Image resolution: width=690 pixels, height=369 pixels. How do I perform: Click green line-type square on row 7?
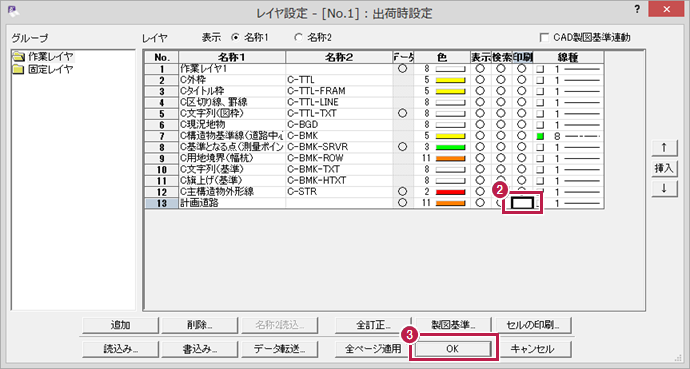click(x=540, y=136)
